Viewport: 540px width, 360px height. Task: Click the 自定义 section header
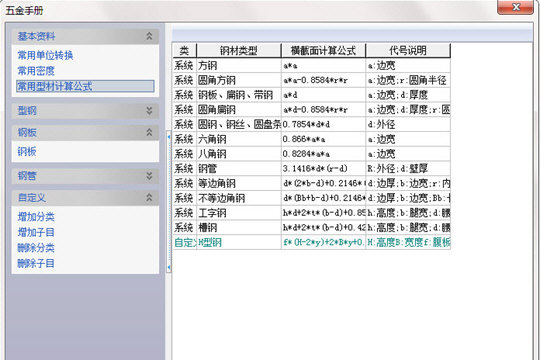point(85,197)
